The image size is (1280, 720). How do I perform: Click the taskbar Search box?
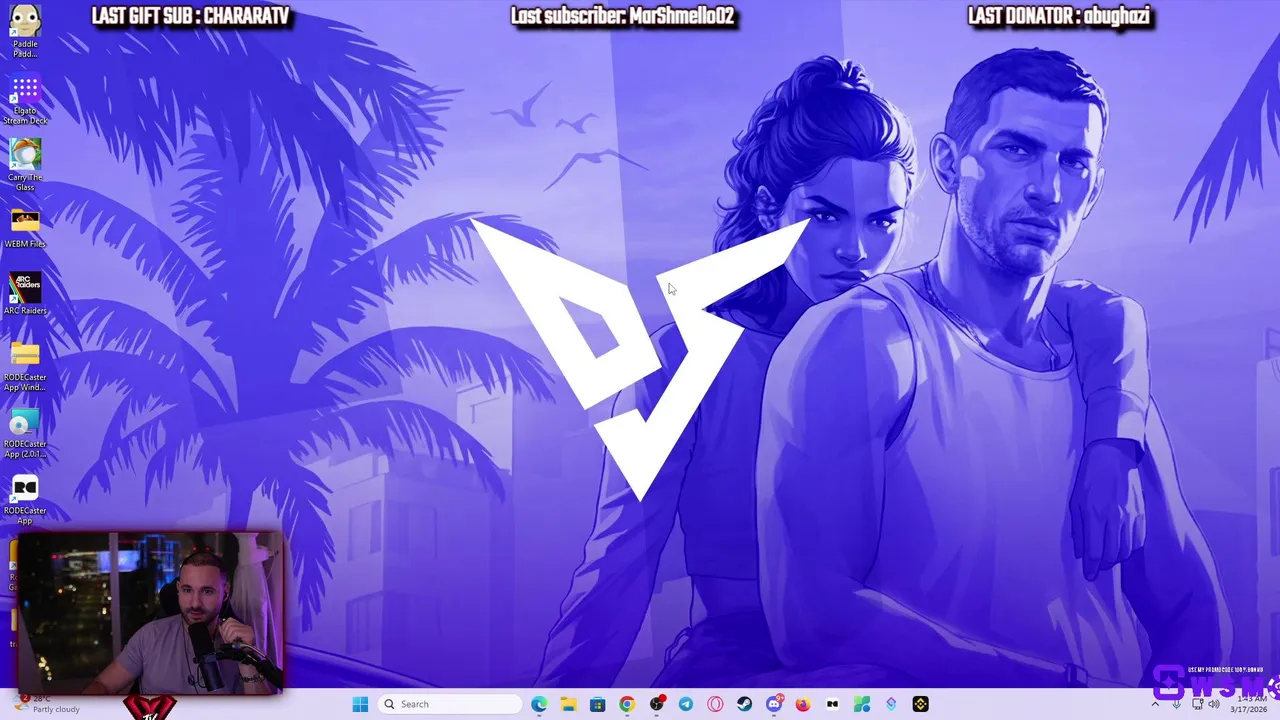(450, 704)
